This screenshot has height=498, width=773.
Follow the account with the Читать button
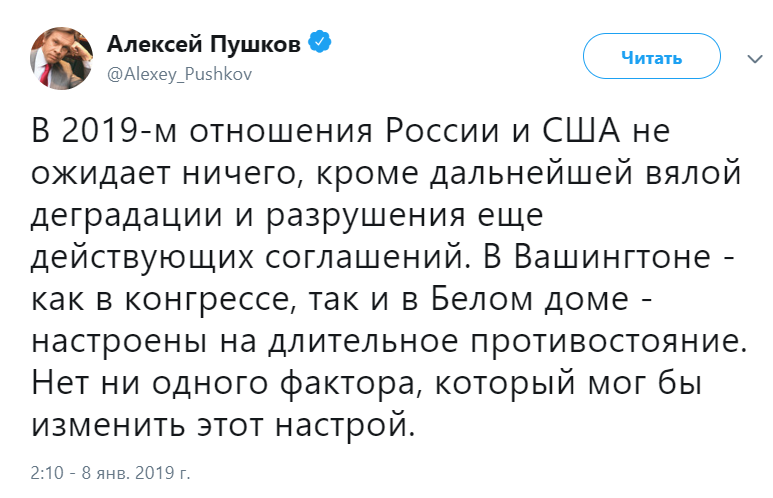point(652,56)
